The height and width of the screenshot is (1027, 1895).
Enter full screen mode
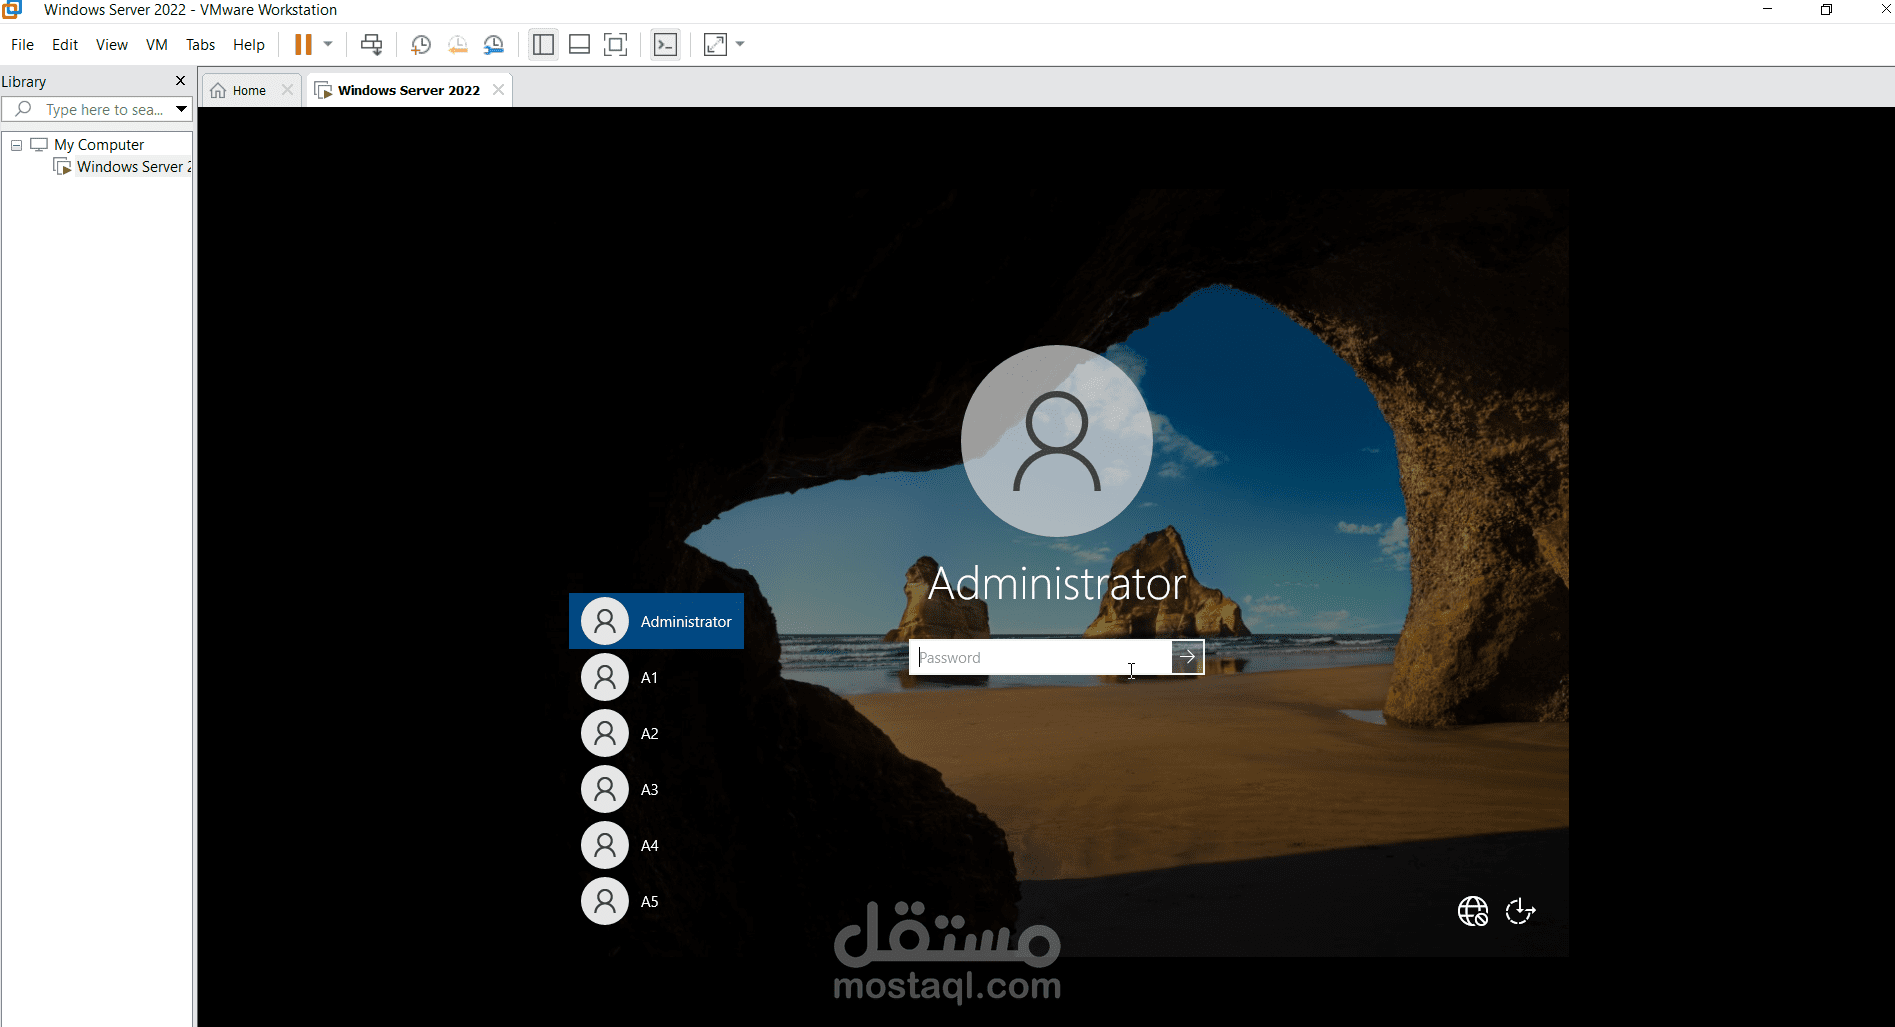tap(615, 44)
